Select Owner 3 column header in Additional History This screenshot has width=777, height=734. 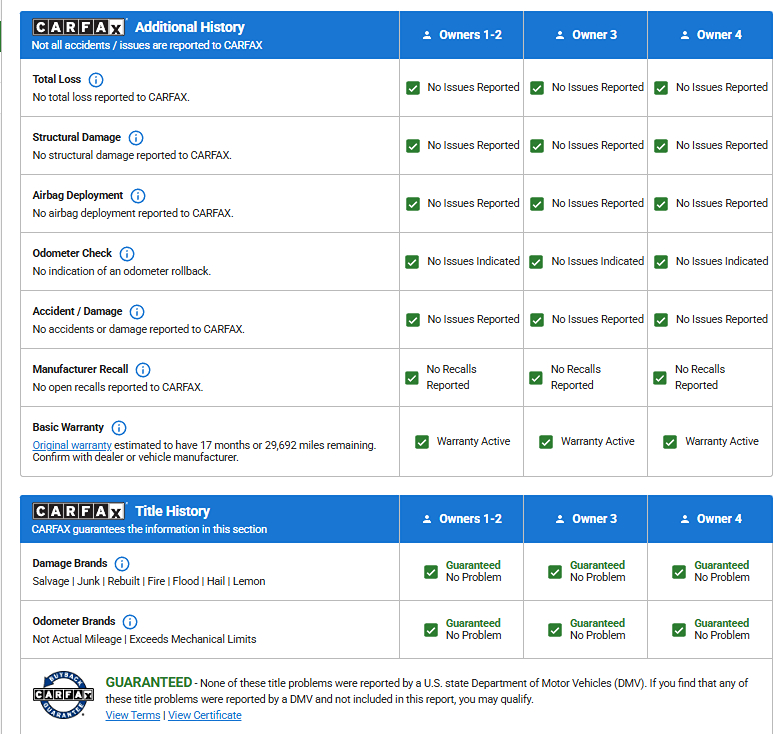coord(585,35)
